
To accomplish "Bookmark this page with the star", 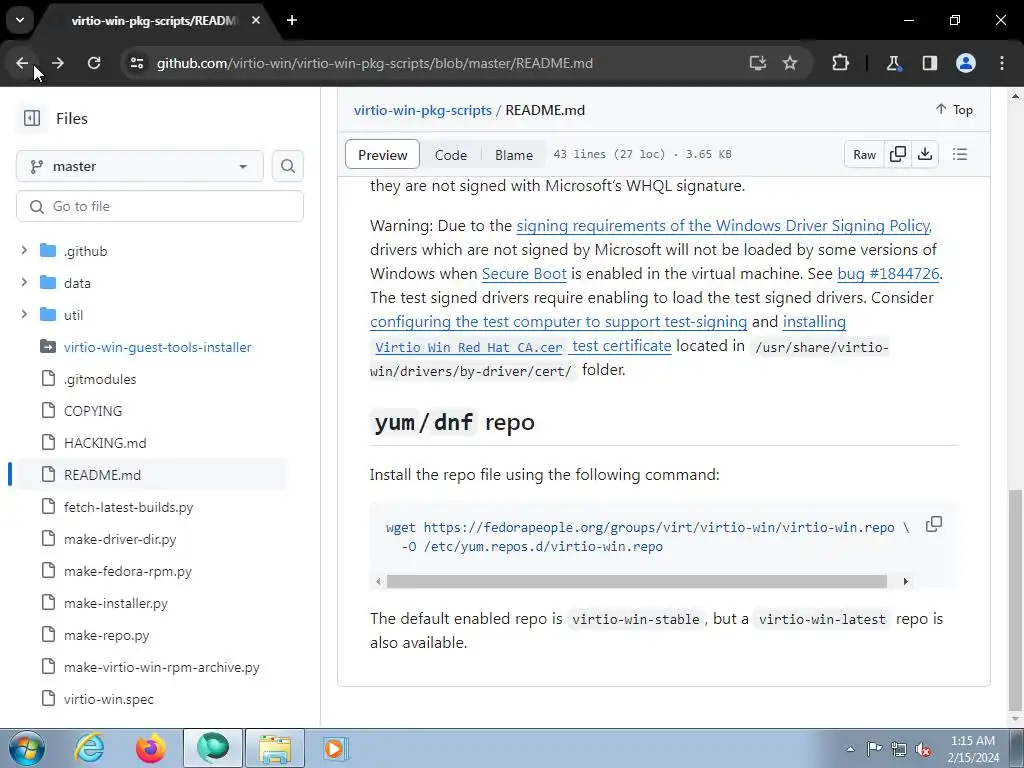I will point(790,63).
